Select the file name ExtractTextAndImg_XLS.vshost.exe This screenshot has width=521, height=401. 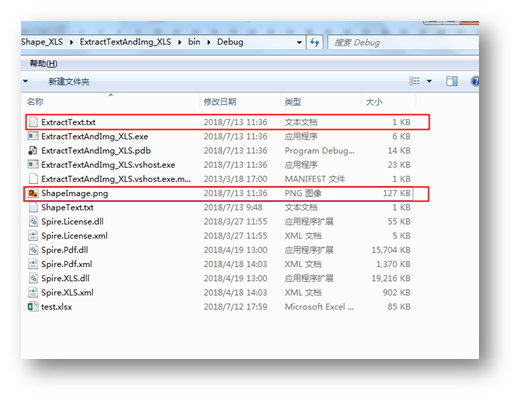point(108,165)
